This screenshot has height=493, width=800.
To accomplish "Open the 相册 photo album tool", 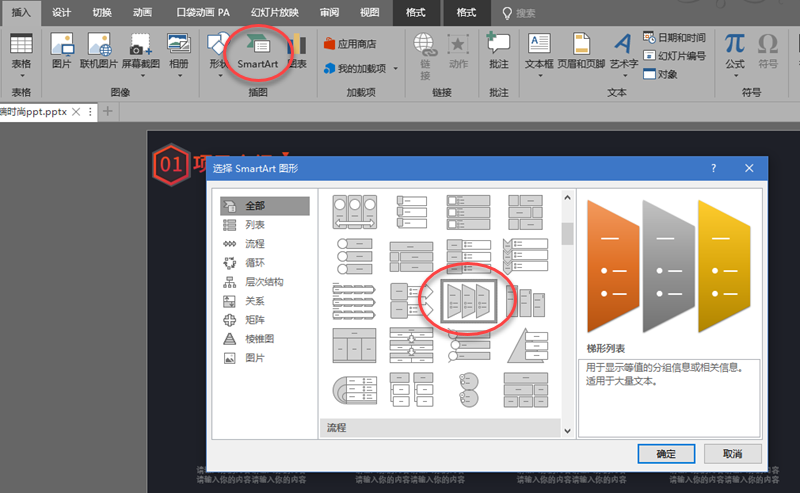I will click(x=179, y=51).
